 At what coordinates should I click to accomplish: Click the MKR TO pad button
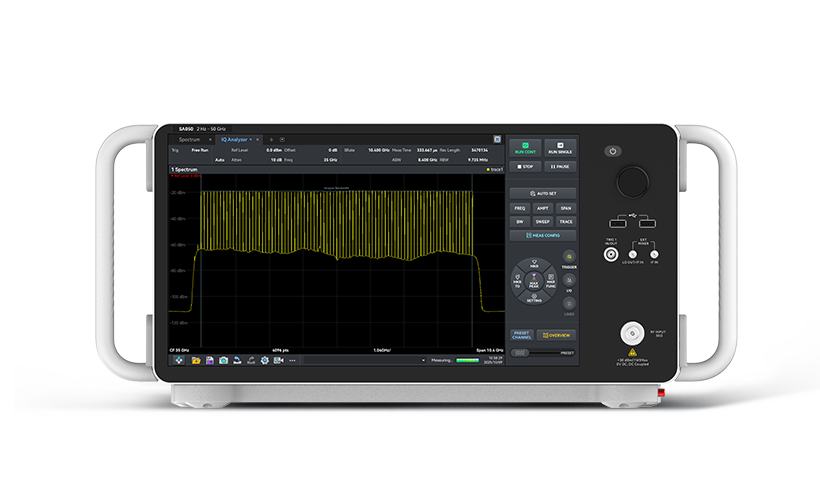[x=518, y=283]
